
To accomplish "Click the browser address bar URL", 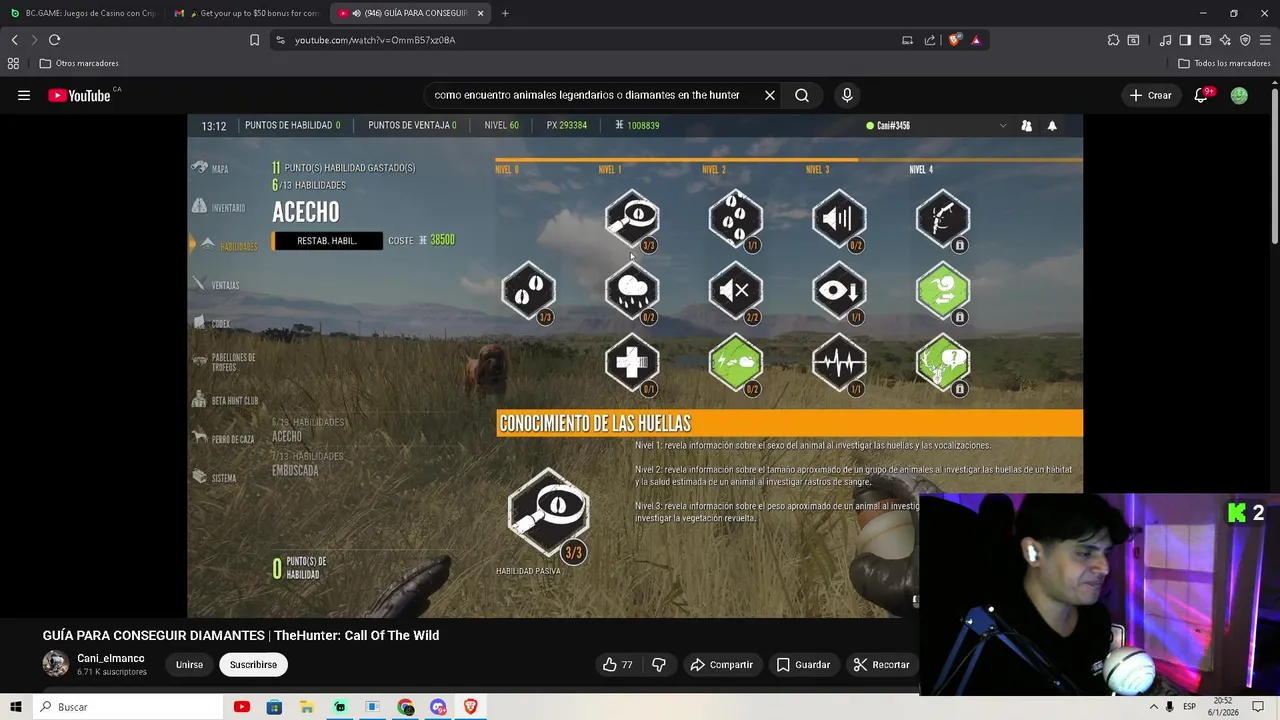I will pyautogui.click(x=375, y=40).
